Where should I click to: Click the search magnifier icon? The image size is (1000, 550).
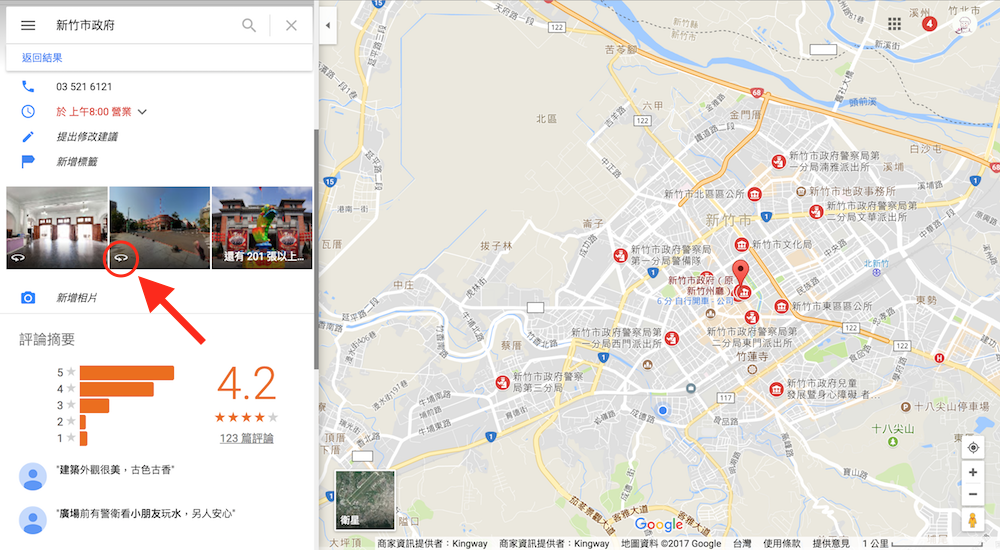pos(249,26)
